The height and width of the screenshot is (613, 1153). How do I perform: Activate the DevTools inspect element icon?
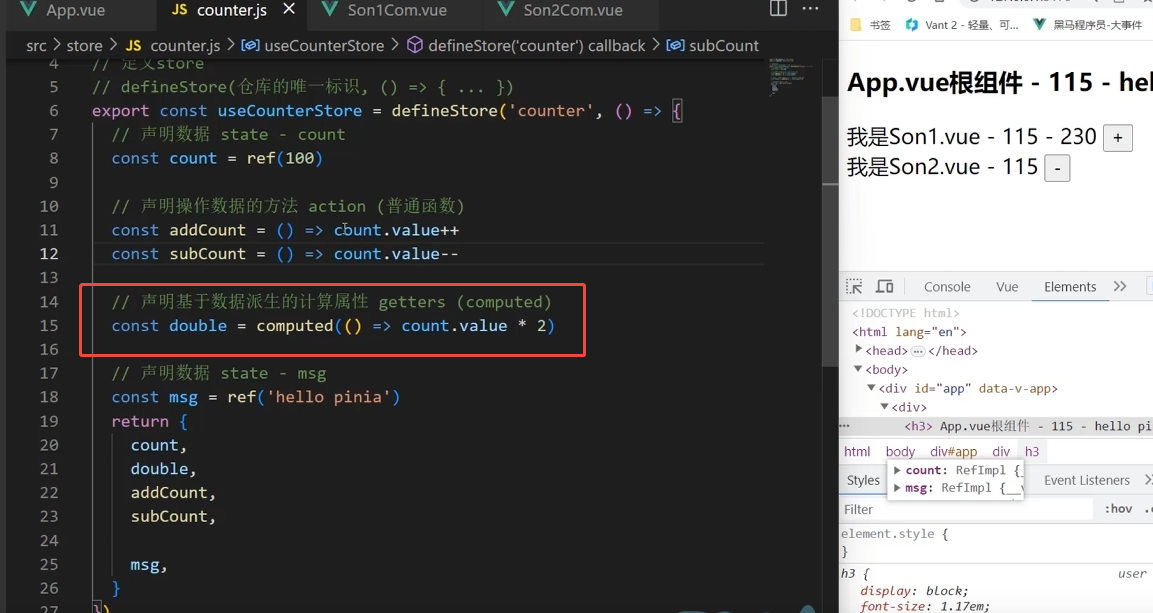[854, 287]
